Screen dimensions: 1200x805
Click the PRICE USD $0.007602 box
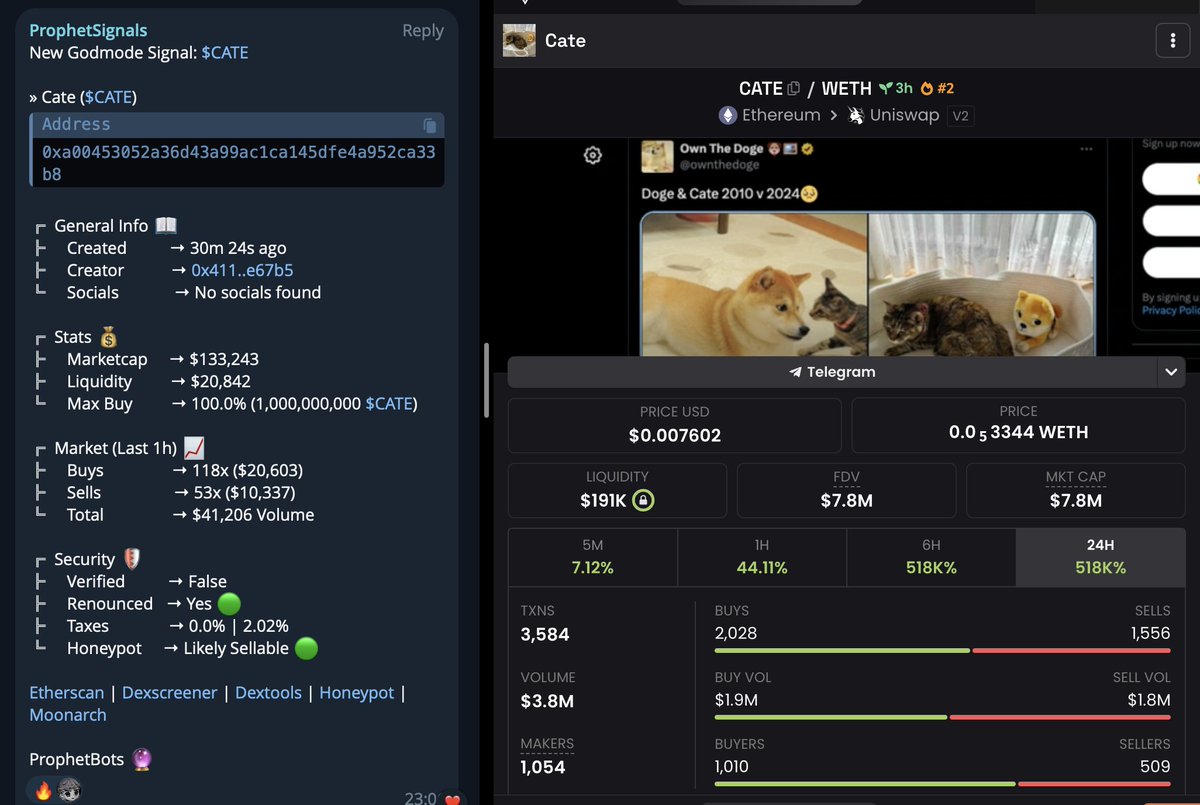(x=675, y=425)
